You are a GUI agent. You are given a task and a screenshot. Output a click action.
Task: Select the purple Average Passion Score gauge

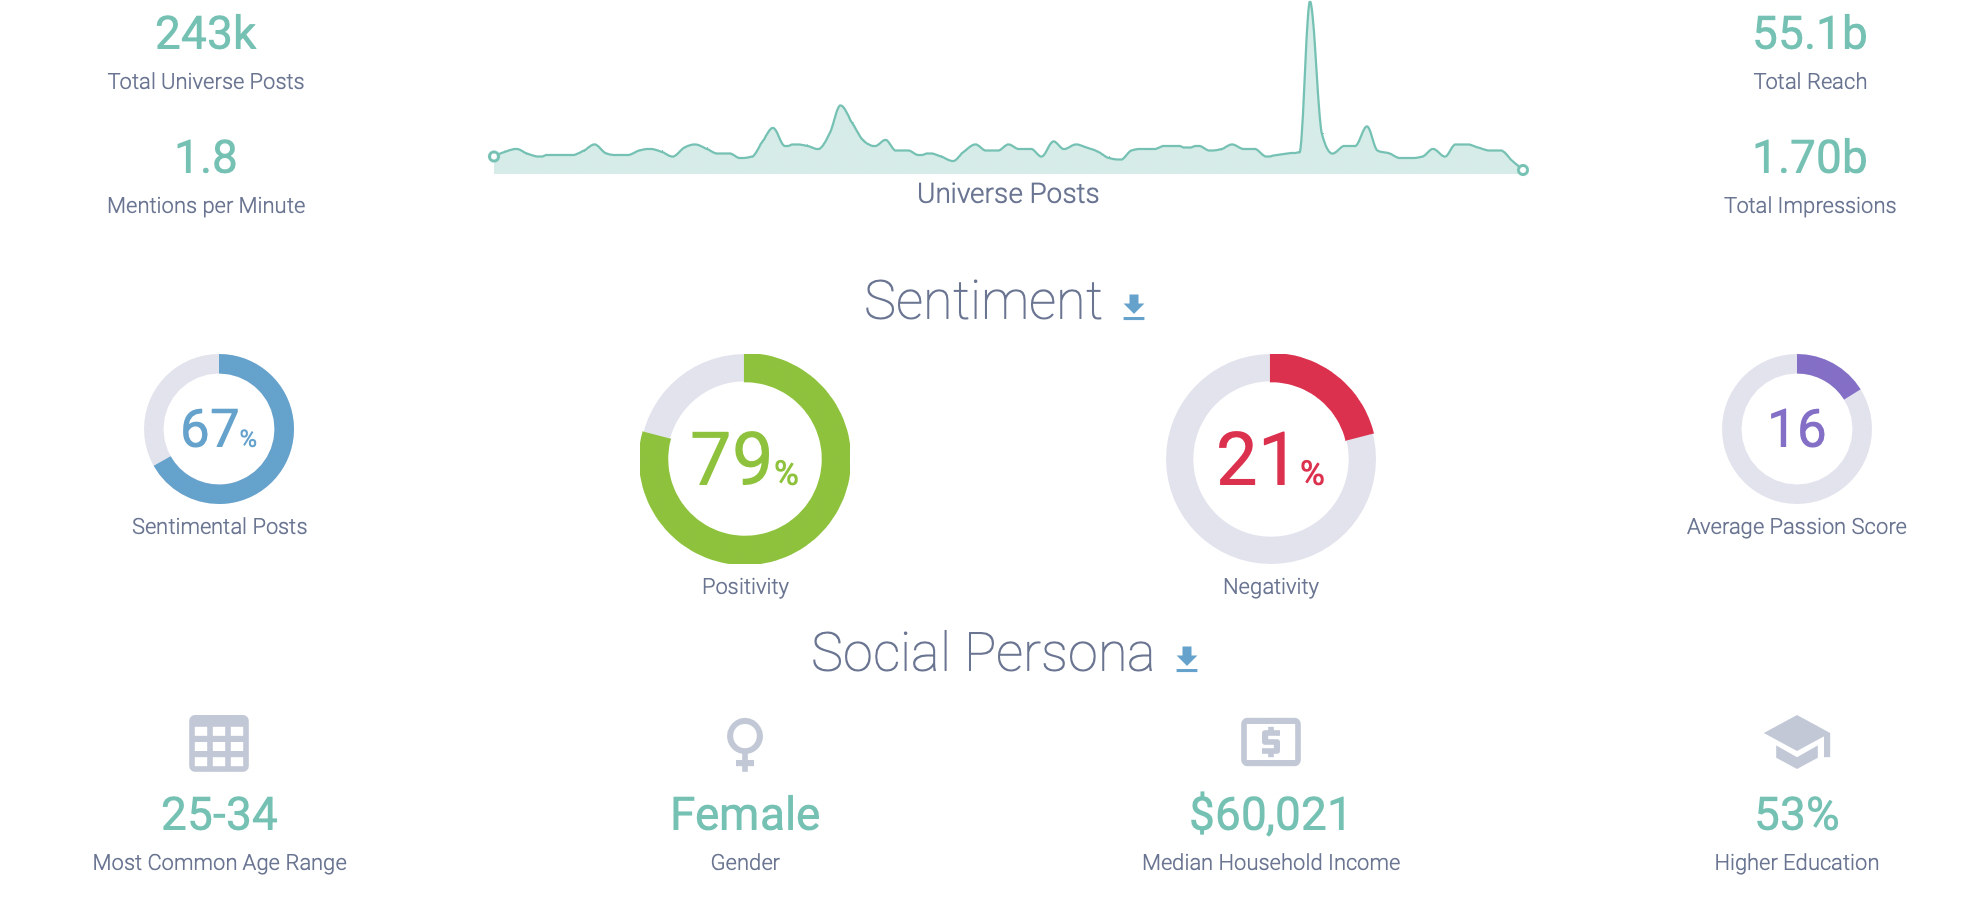(x=1797, y=429)
